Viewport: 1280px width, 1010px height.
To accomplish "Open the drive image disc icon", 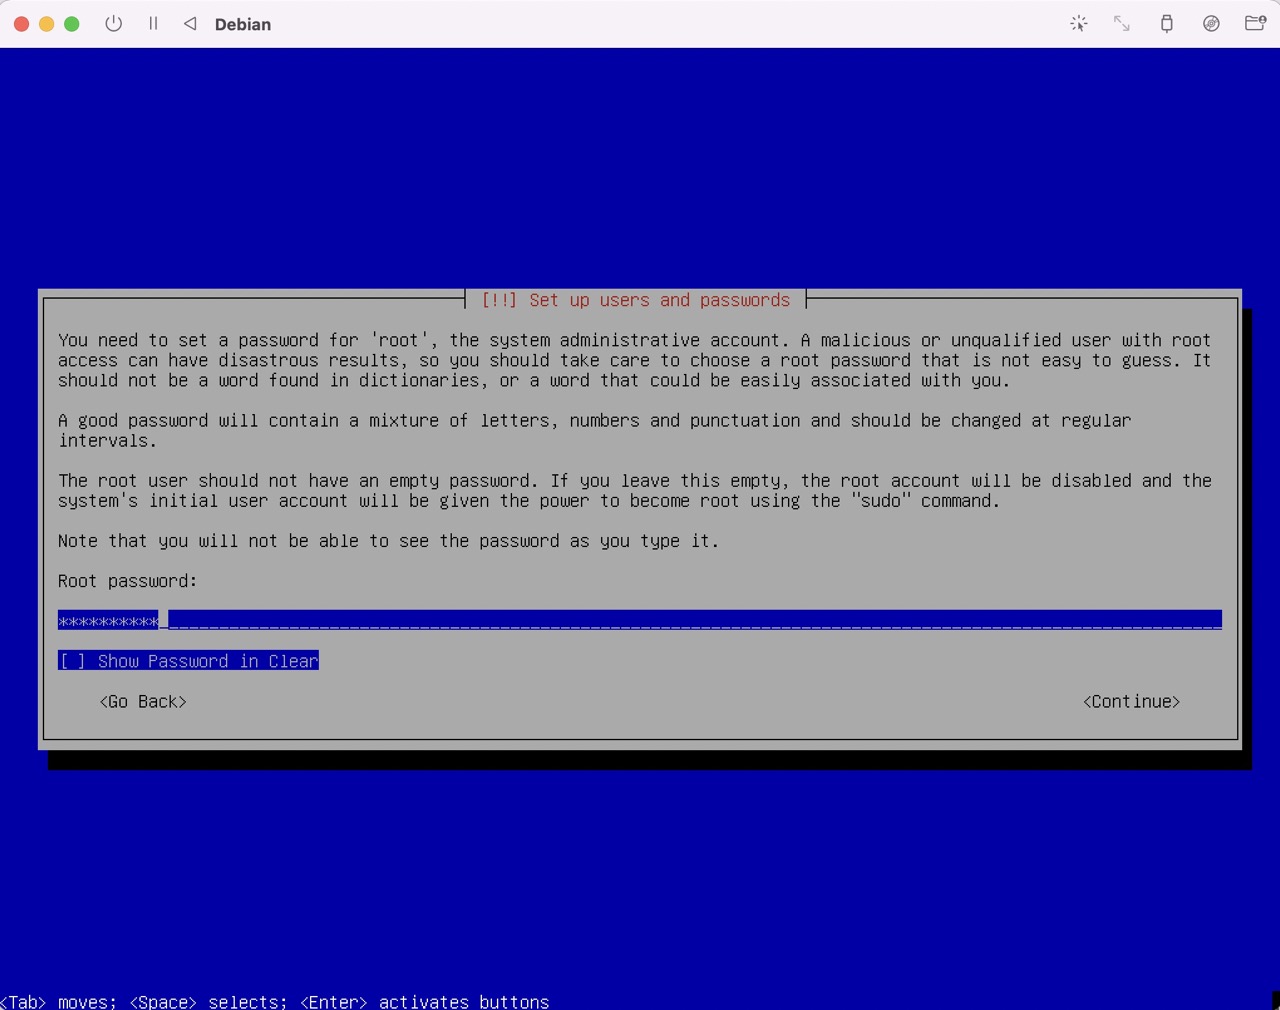I will click(1211, 23).
